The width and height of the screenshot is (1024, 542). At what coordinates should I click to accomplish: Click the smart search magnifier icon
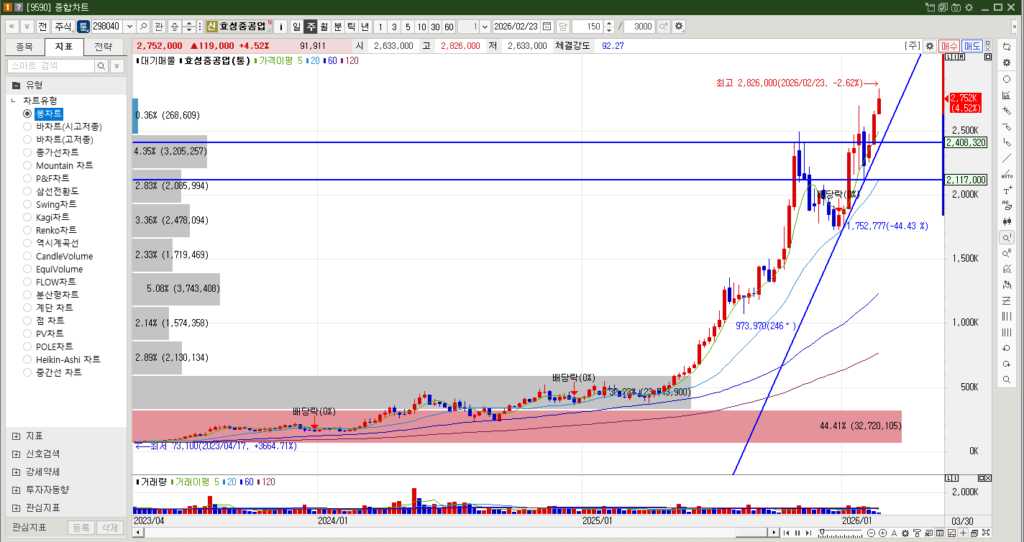click(103, 65)
